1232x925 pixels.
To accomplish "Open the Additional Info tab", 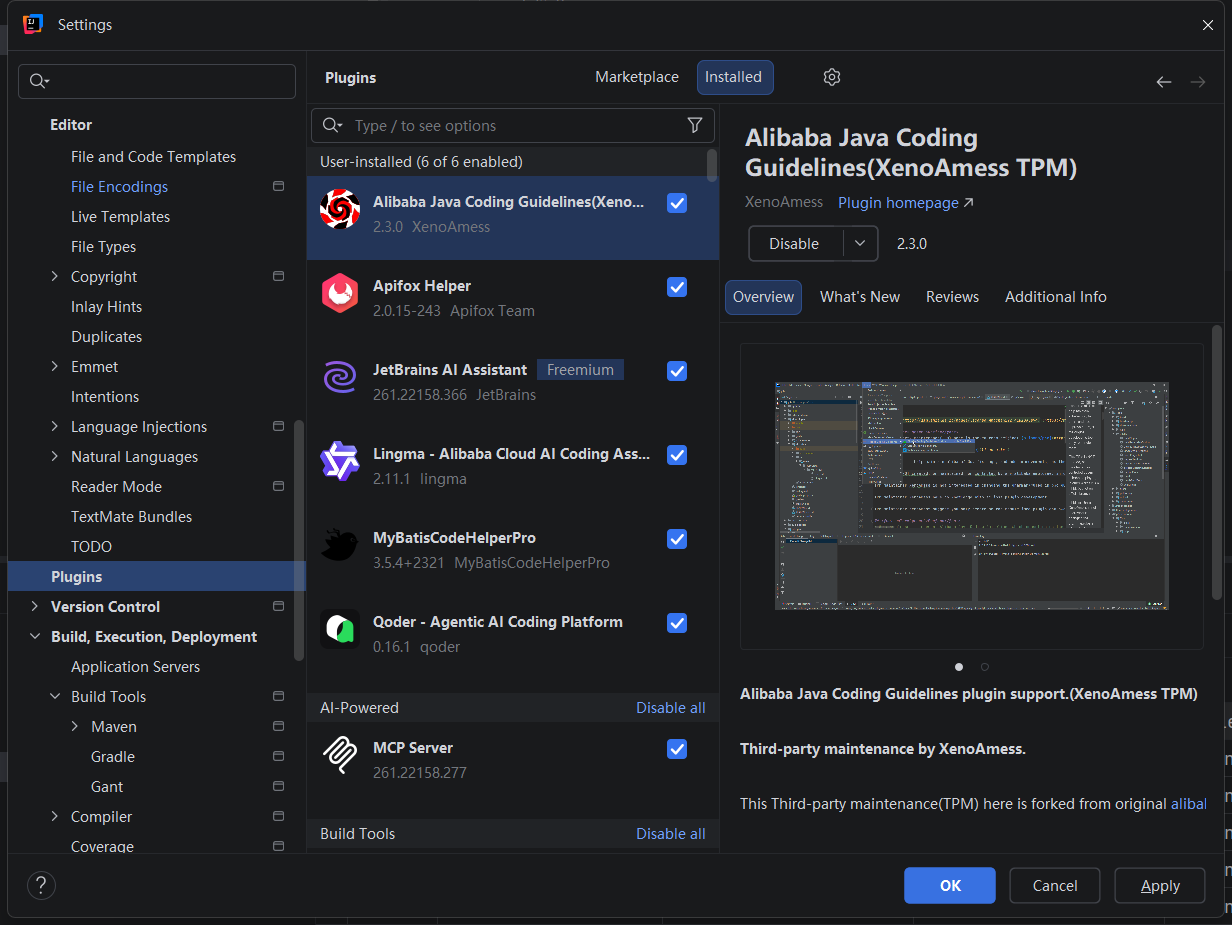I will (x=1056, y=297).
